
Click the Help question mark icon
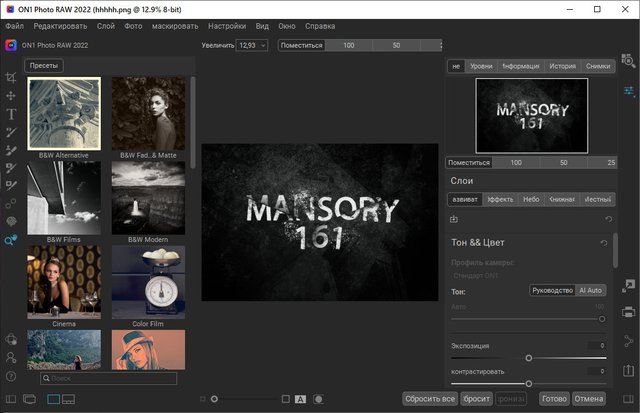click(x=11, y=376)
